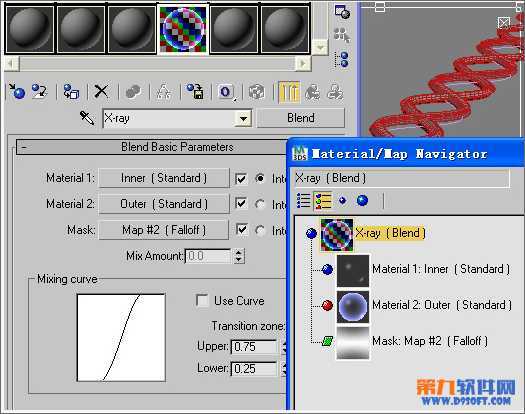Click Put Material to Scene icon
This screenshot has height=414, width=525.
[x=39, y=91]
